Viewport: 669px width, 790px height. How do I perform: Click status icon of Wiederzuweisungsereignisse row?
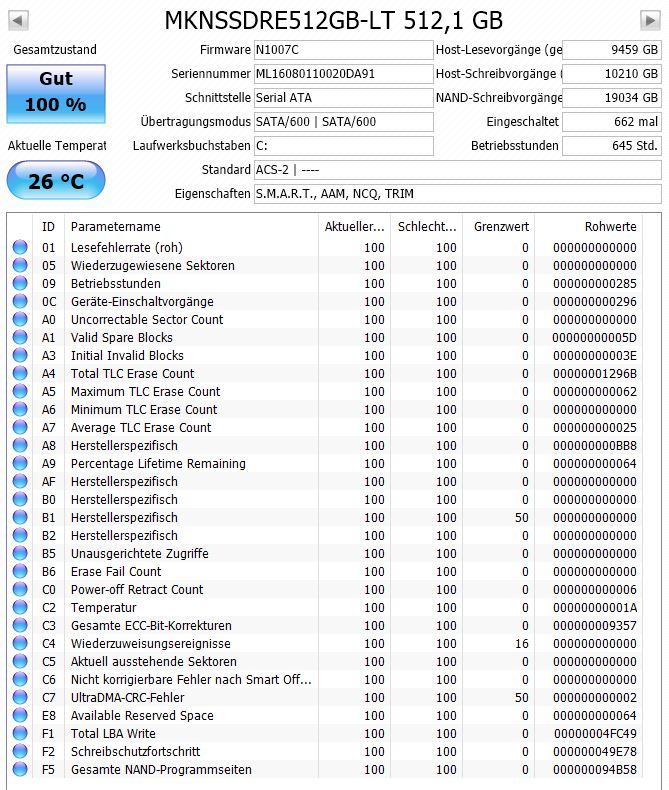(20, 643)
